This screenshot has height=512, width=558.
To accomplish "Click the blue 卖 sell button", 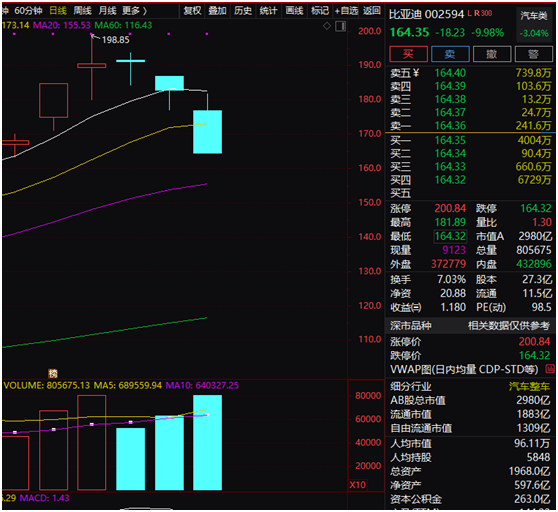I will (x=450, y=54).
